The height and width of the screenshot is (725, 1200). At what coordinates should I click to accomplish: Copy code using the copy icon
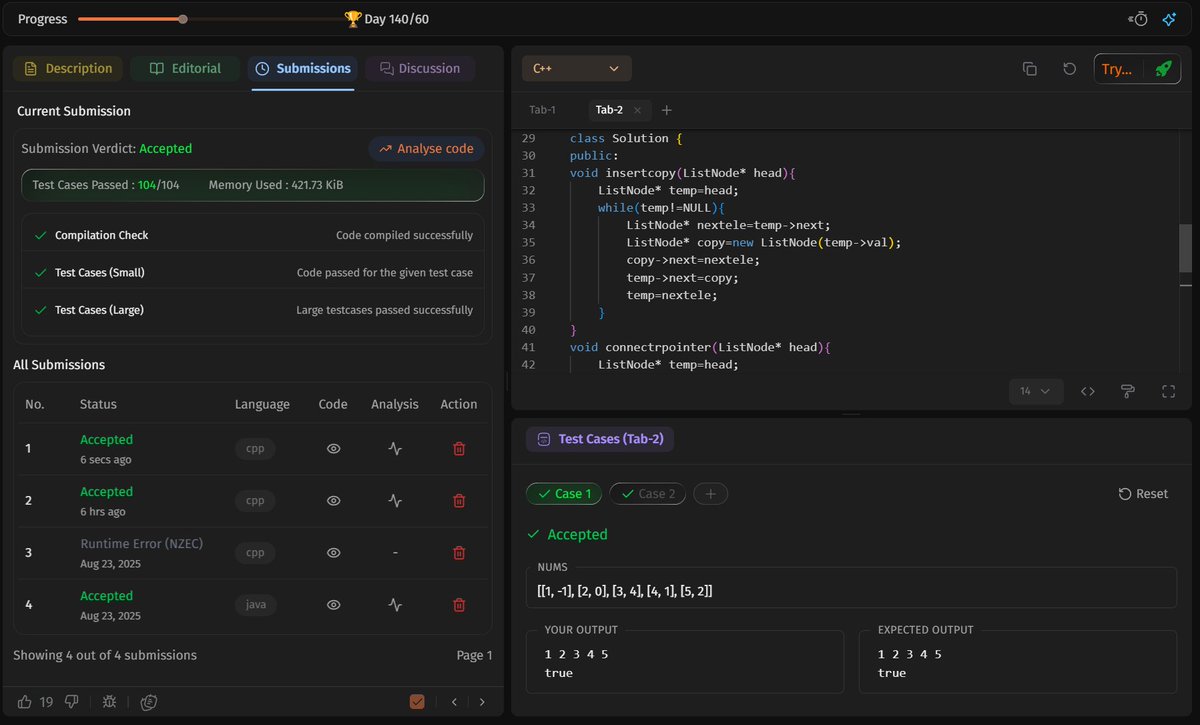(1030, 69)
